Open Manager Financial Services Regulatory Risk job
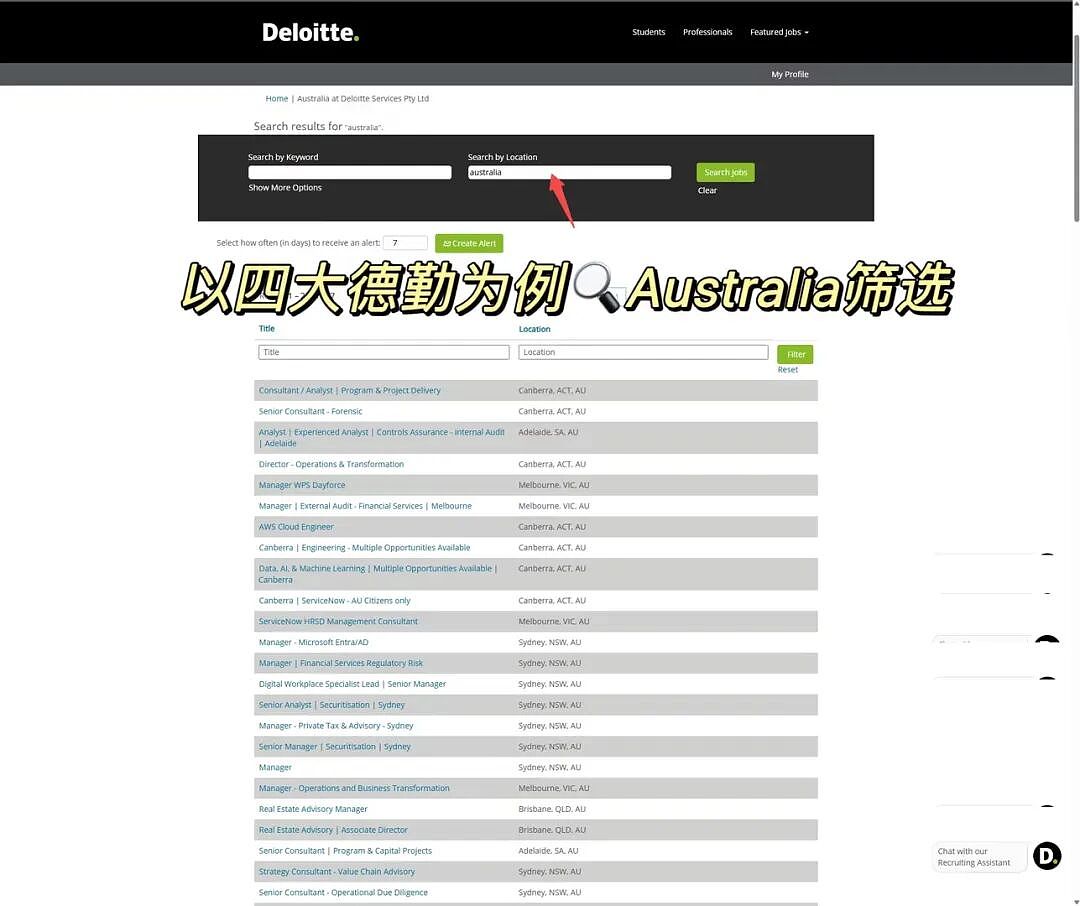This screenshot has height=906, width=1080. [340, 663]
